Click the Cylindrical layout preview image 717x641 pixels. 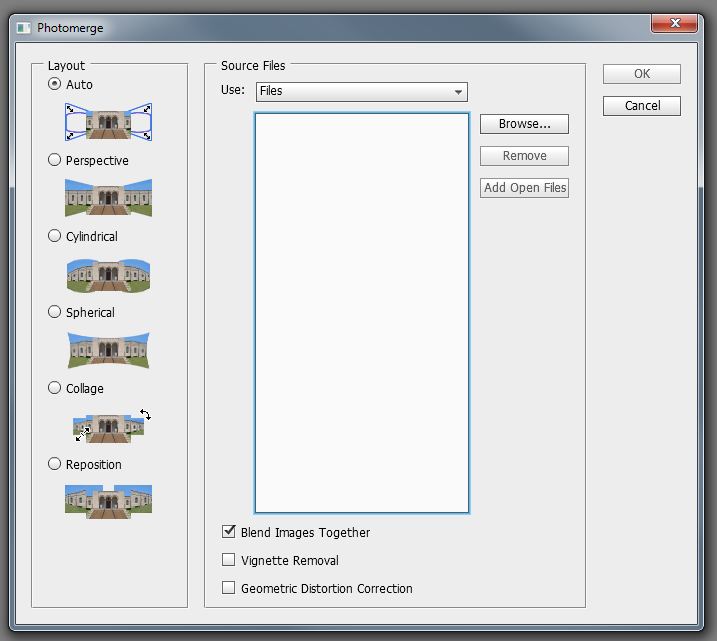point(108,275)
